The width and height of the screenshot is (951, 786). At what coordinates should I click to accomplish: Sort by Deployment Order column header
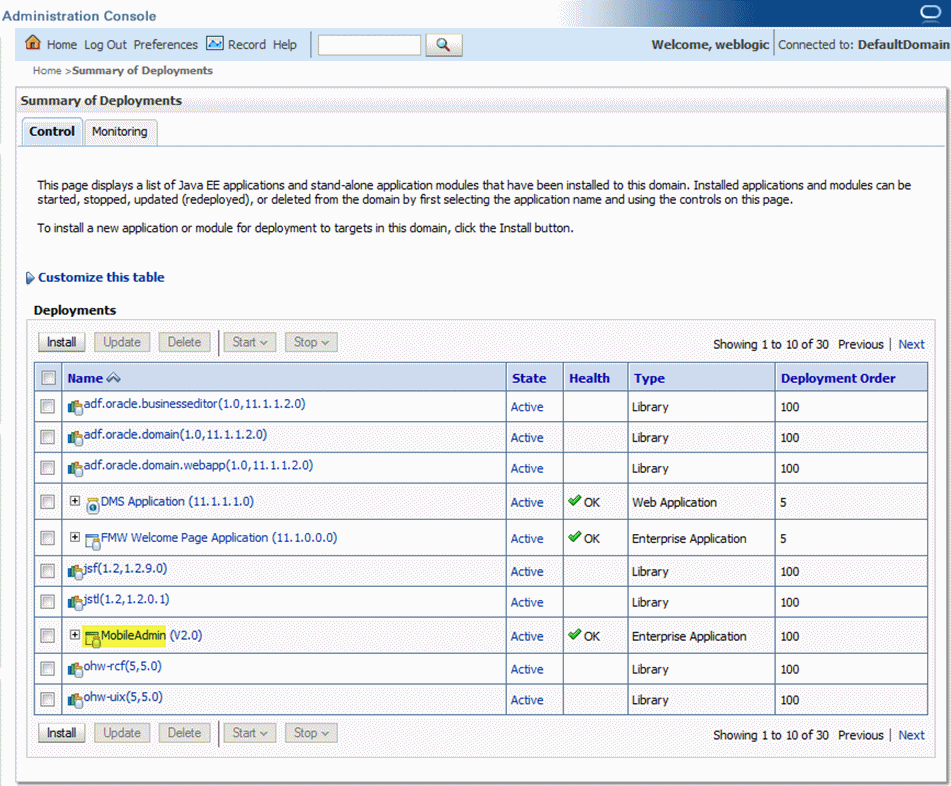(838, 378)
